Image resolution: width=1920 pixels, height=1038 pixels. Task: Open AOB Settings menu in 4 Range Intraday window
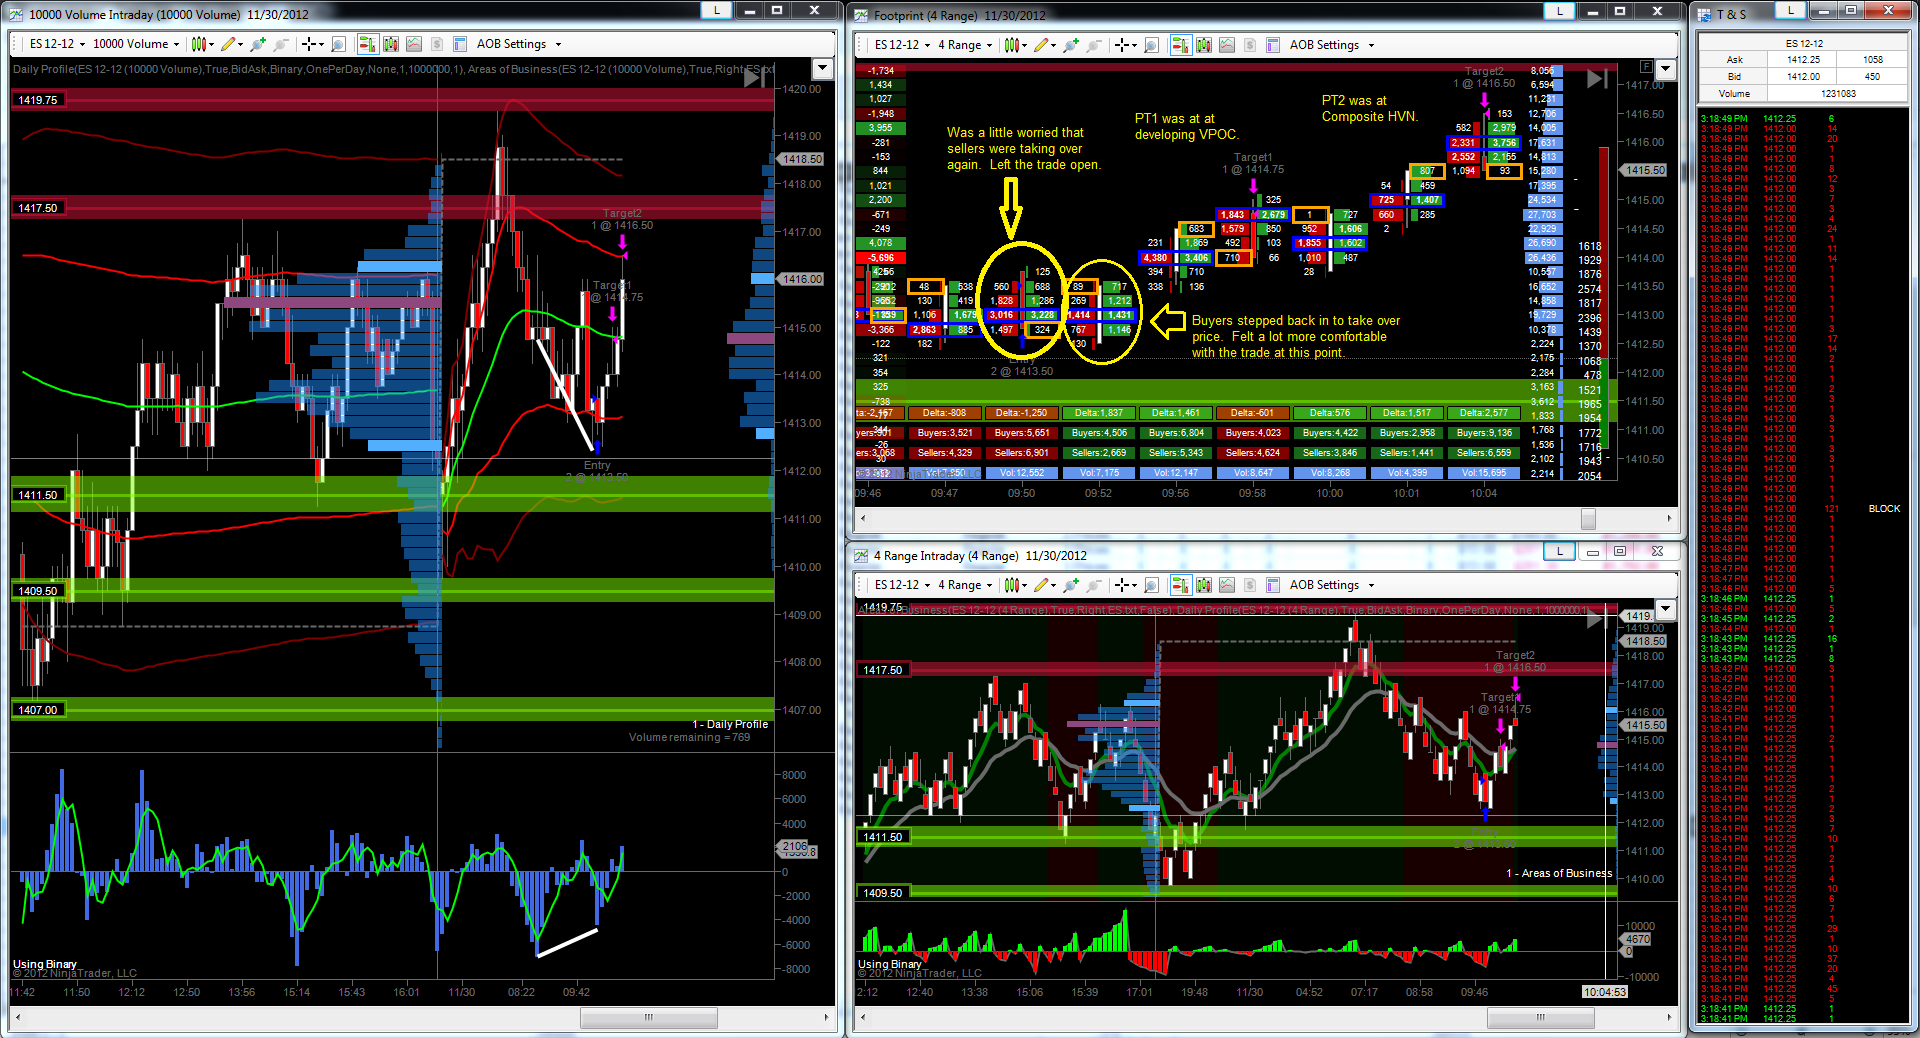pyautogui.click(x=1332, y=585)
